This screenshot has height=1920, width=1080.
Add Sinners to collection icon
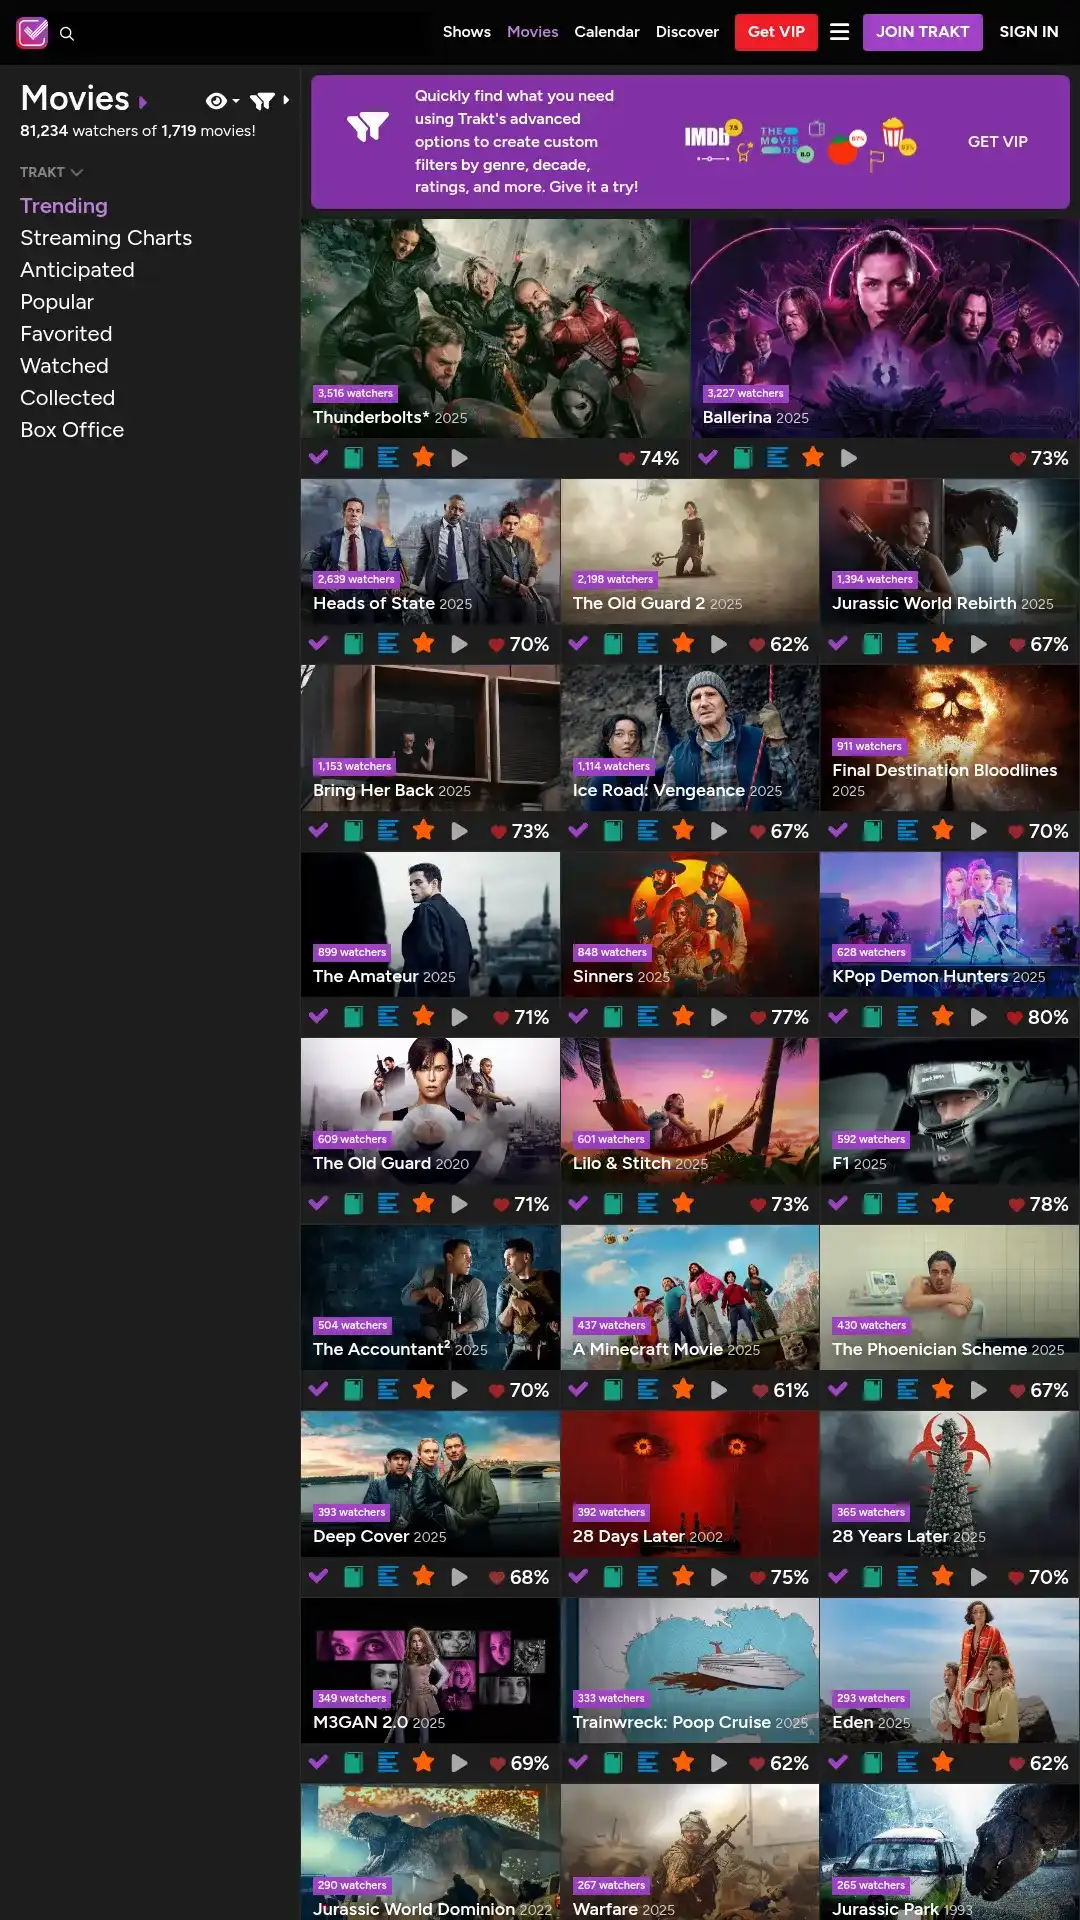pyautogui.click(x=613, y=1017)
